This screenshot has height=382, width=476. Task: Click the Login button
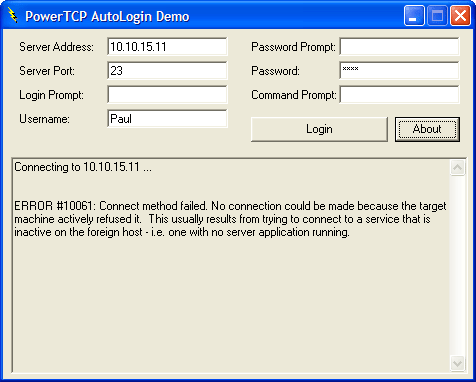(x=319, y=129)
